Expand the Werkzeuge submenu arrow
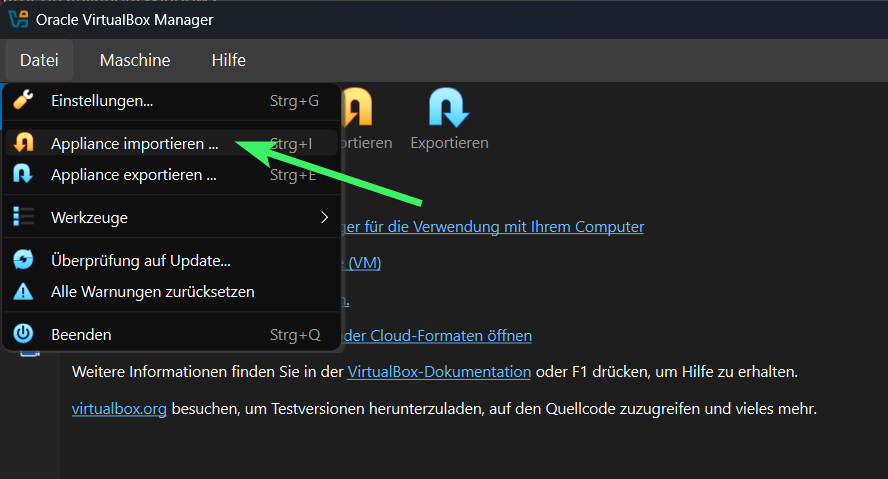Viewport: 888px width, 479px height. [x=324, y=217]
